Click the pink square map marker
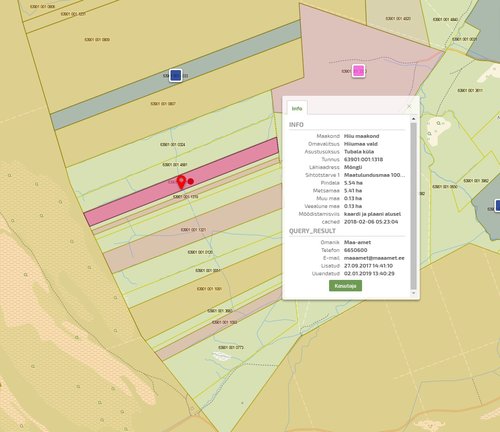The height and width of the screenshot is (432, 500). point(359,71)
